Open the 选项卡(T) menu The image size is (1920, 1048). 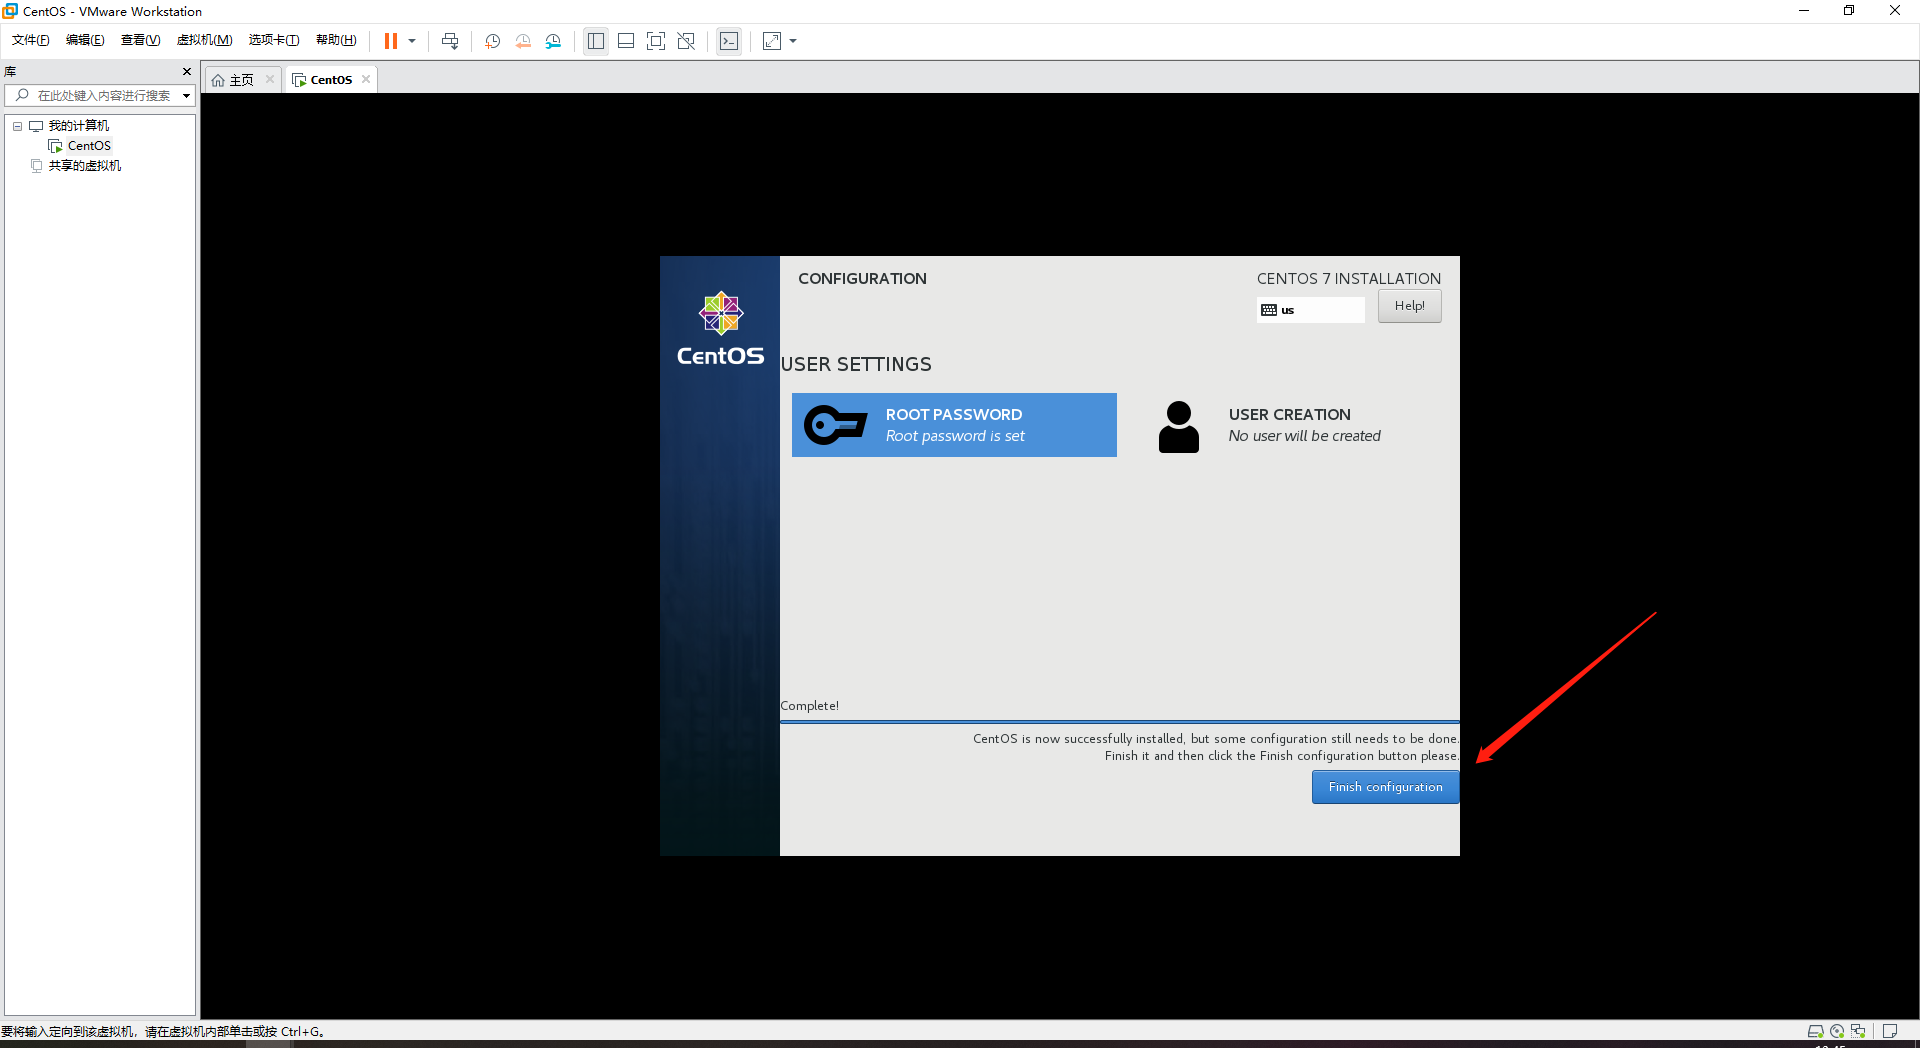274,40
